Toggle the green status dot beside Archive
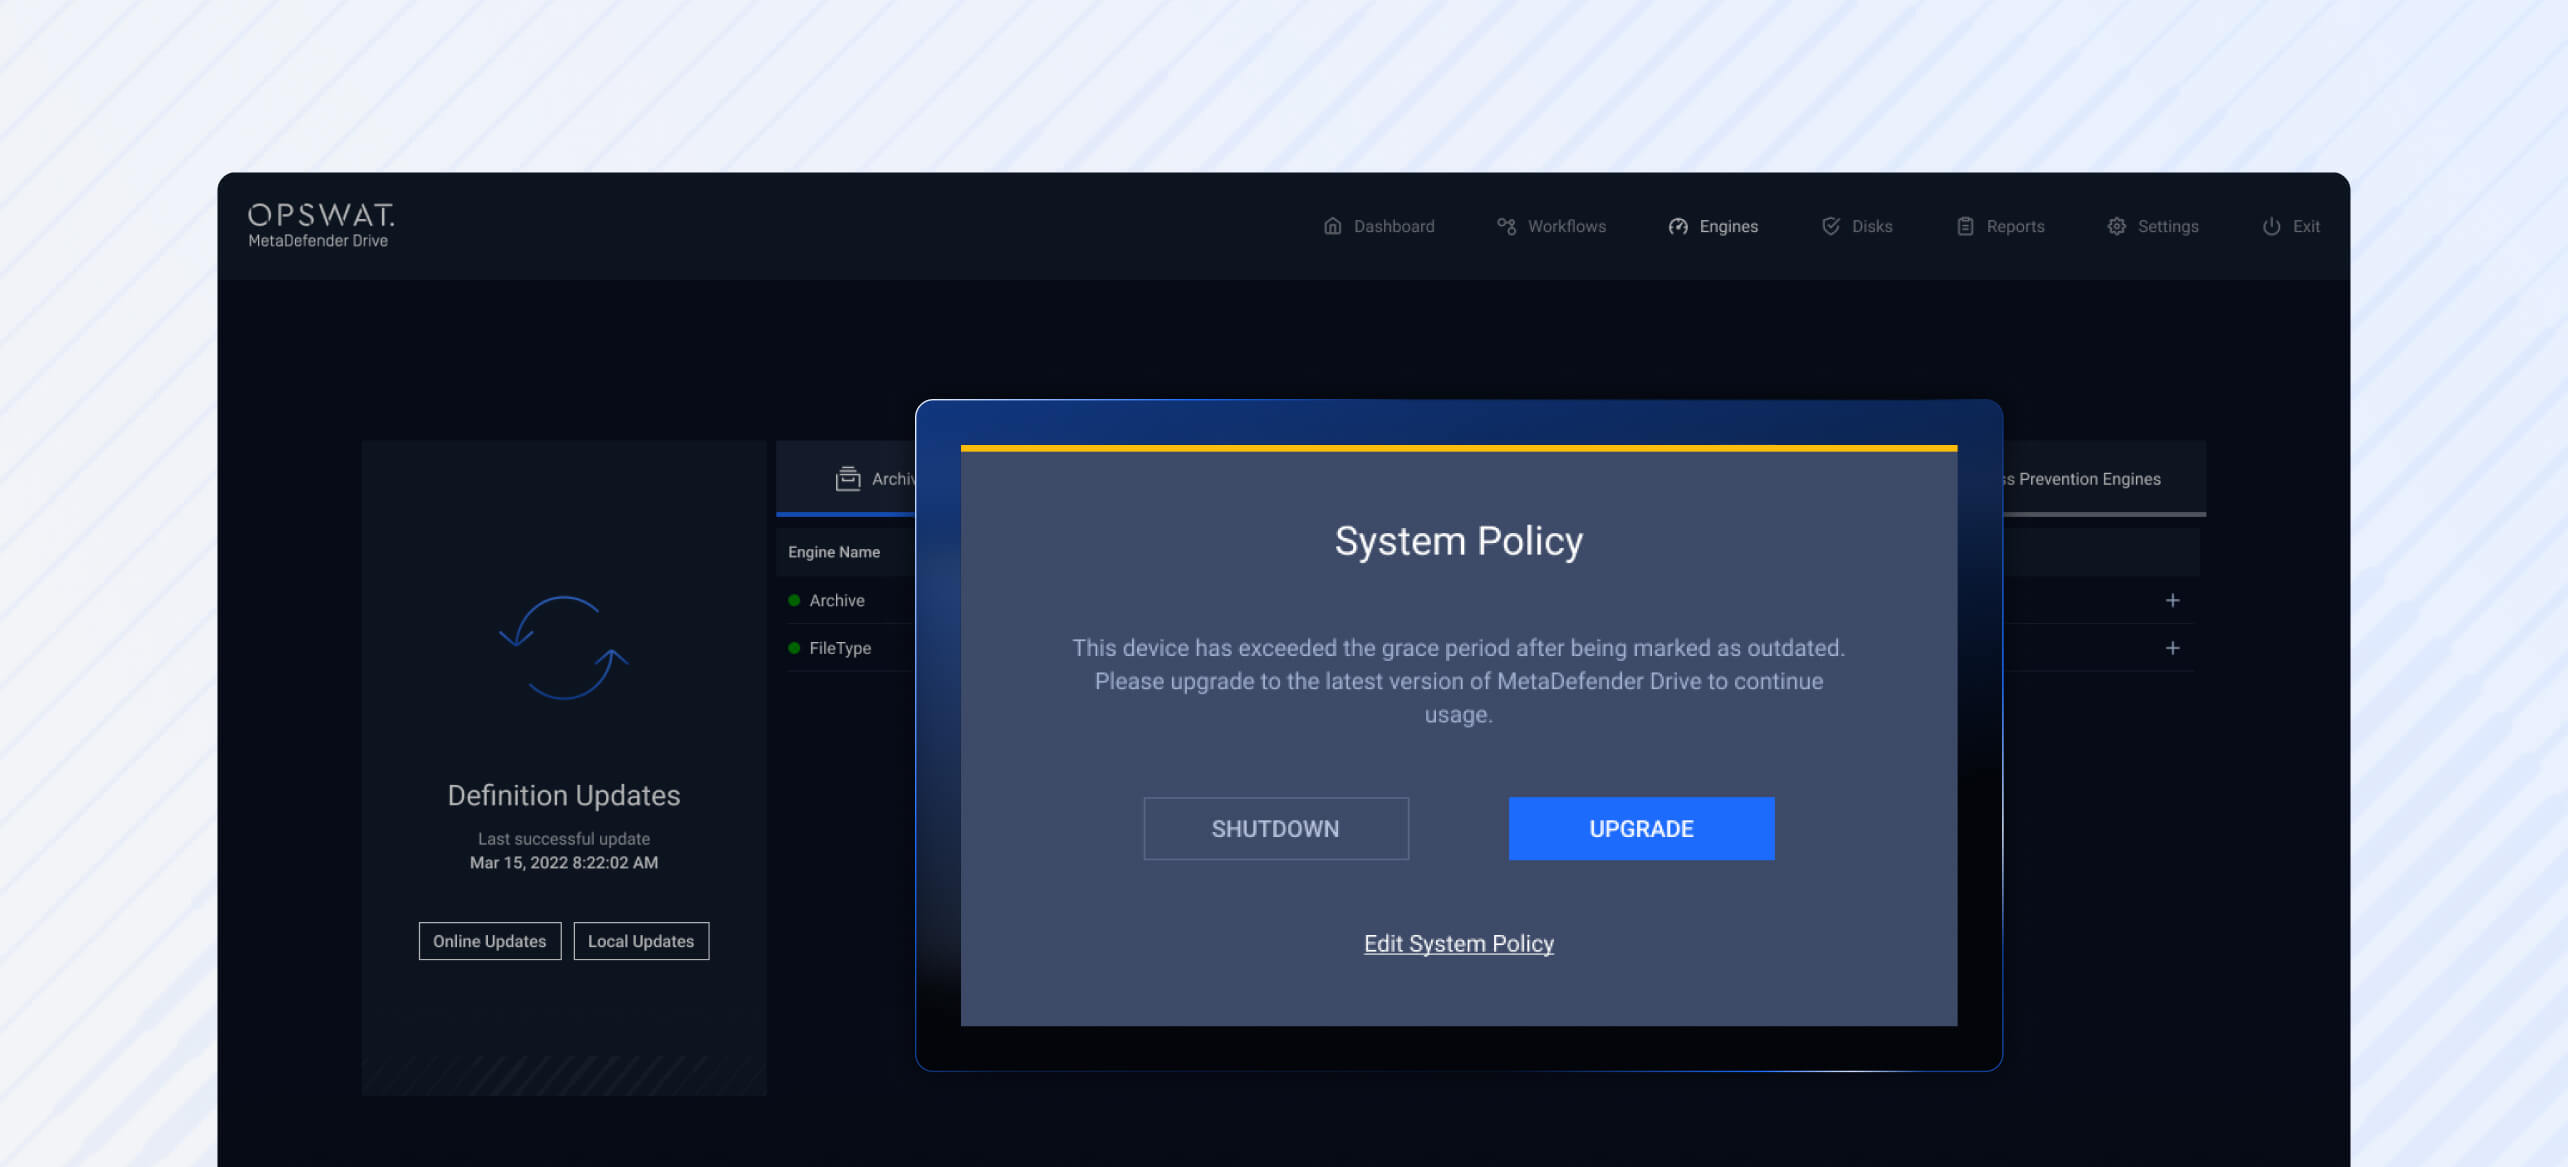This screenshot has width=2568, height=1167. 793,600
